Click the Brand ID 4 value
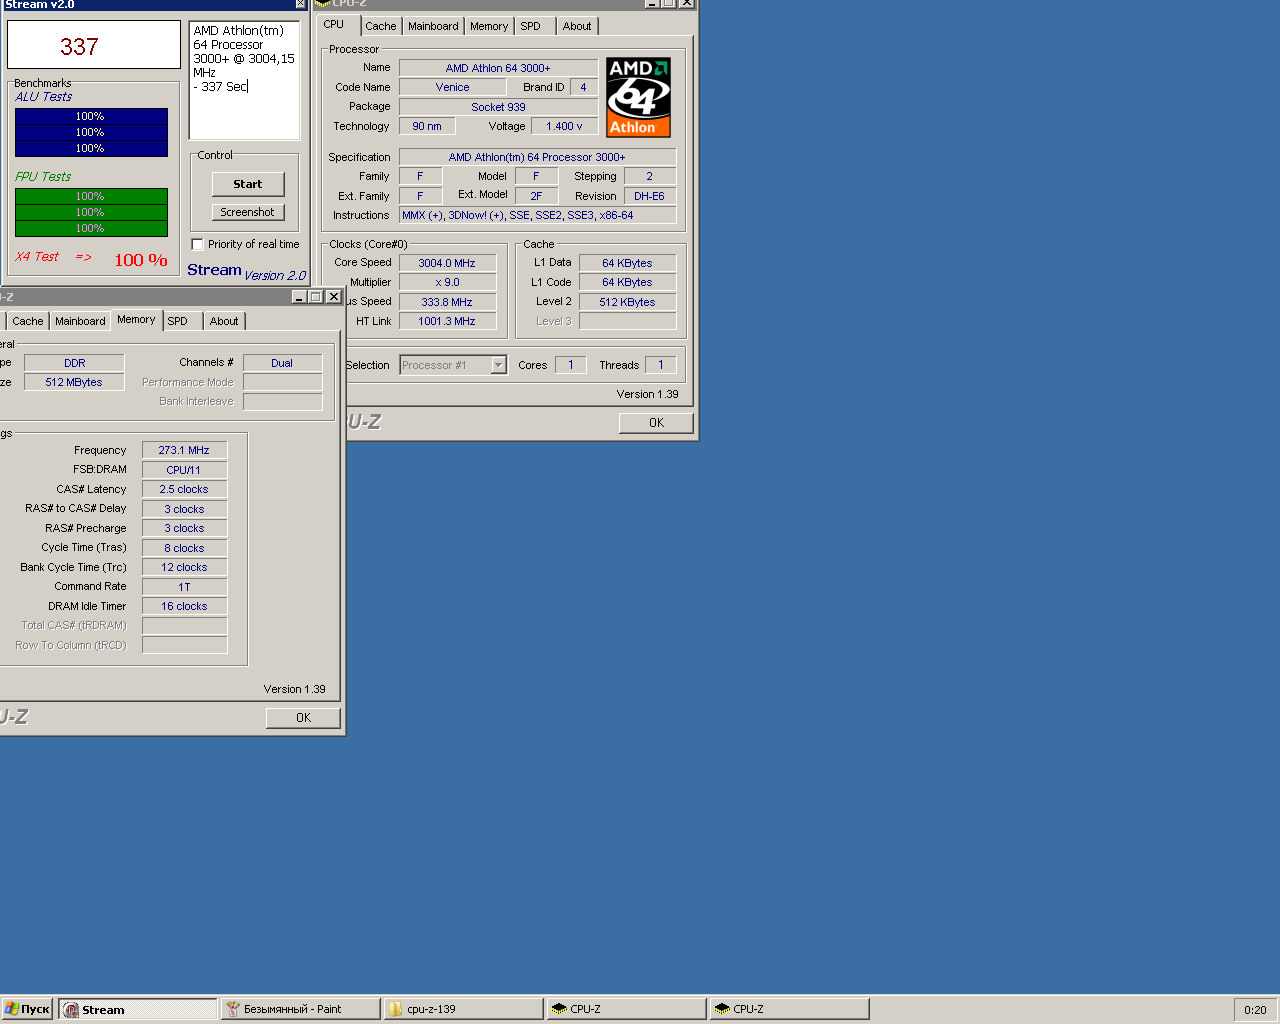 click(584, 87)
